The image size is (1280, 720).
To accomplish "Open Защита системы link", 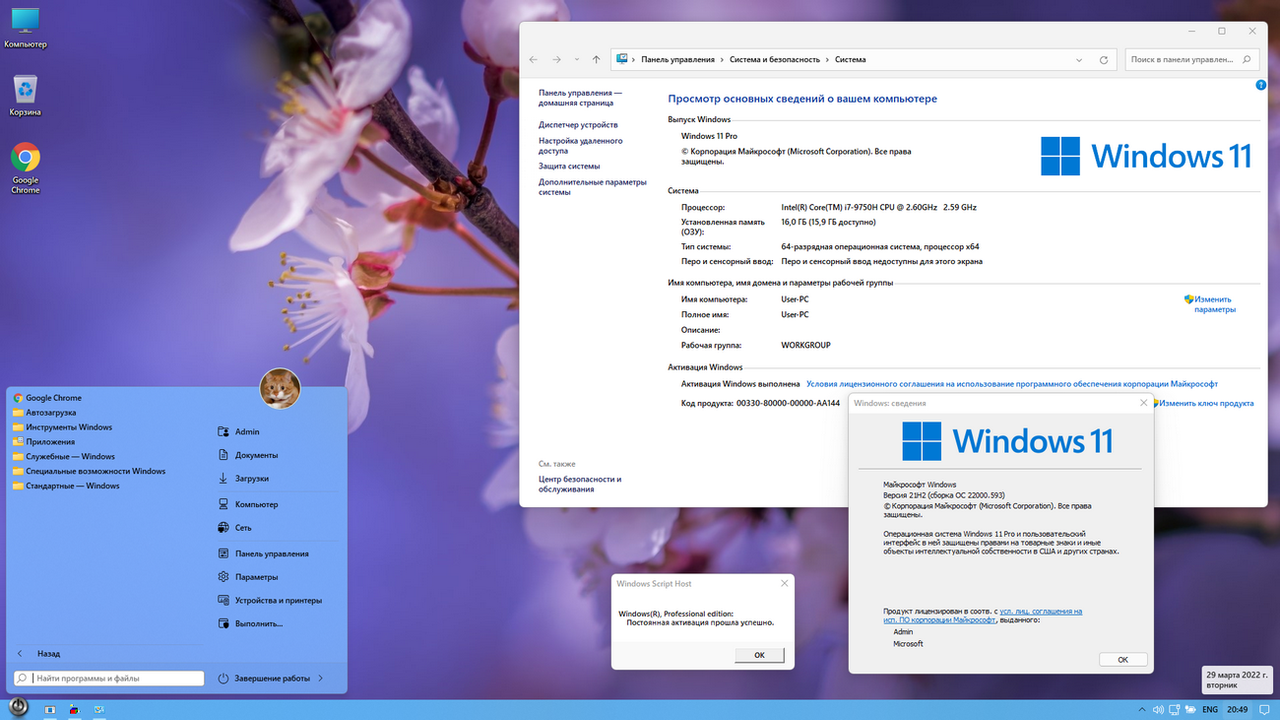I will (569, 166).
